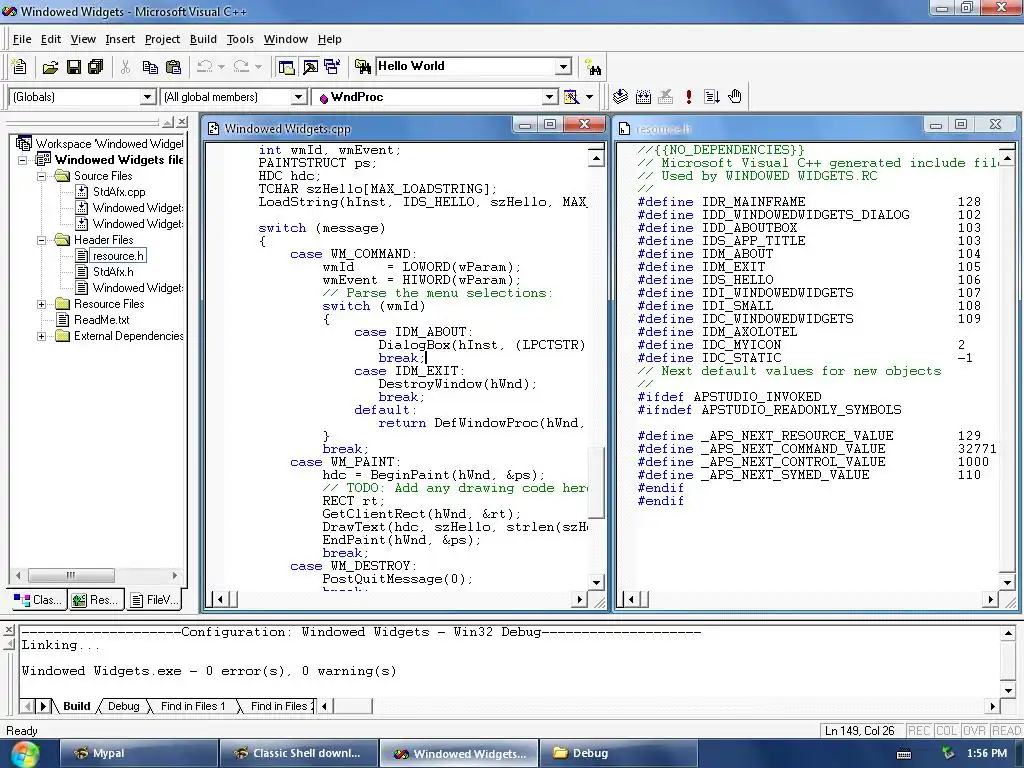
Task: Collapse the Windowed Widgets files node
Action: tap(23, 160)
